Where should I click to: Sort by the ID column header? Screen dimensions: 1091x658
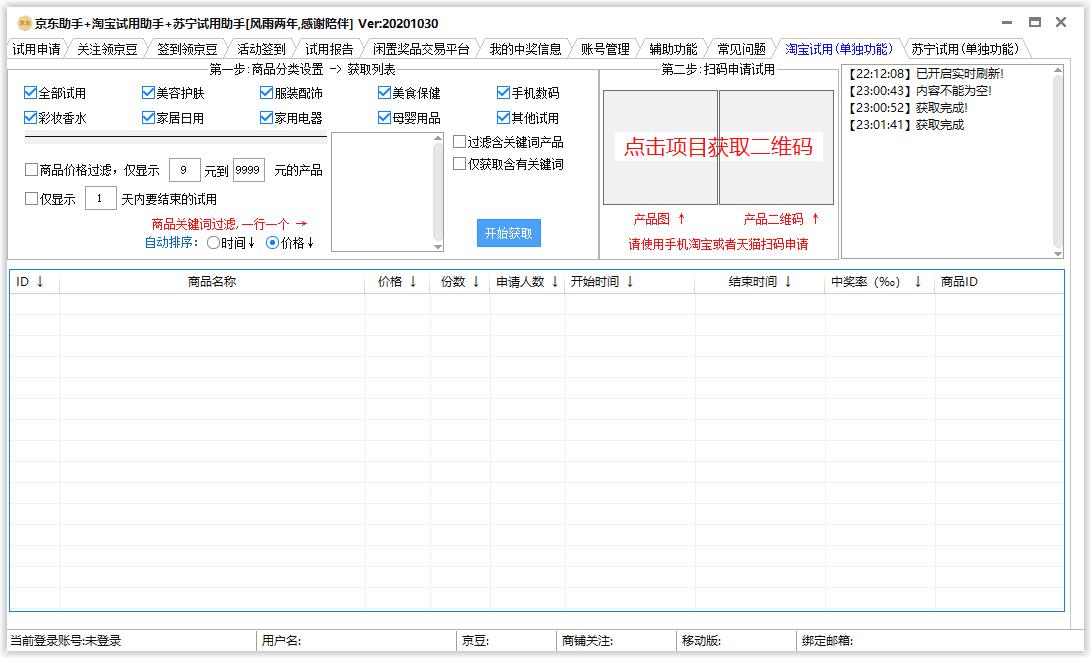coord(35,282)
